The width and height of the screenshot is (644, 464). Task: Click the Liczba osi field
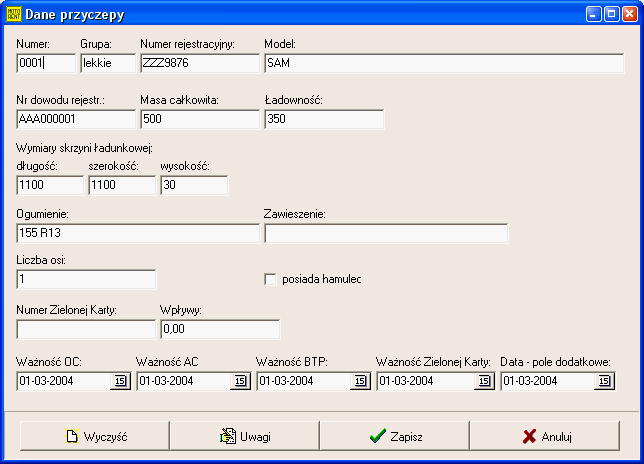click(x=86, y=280)
